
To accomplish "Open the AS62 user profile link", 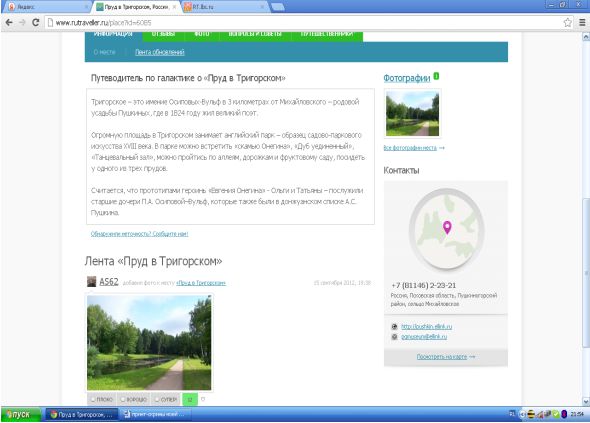I will [109, 281].
